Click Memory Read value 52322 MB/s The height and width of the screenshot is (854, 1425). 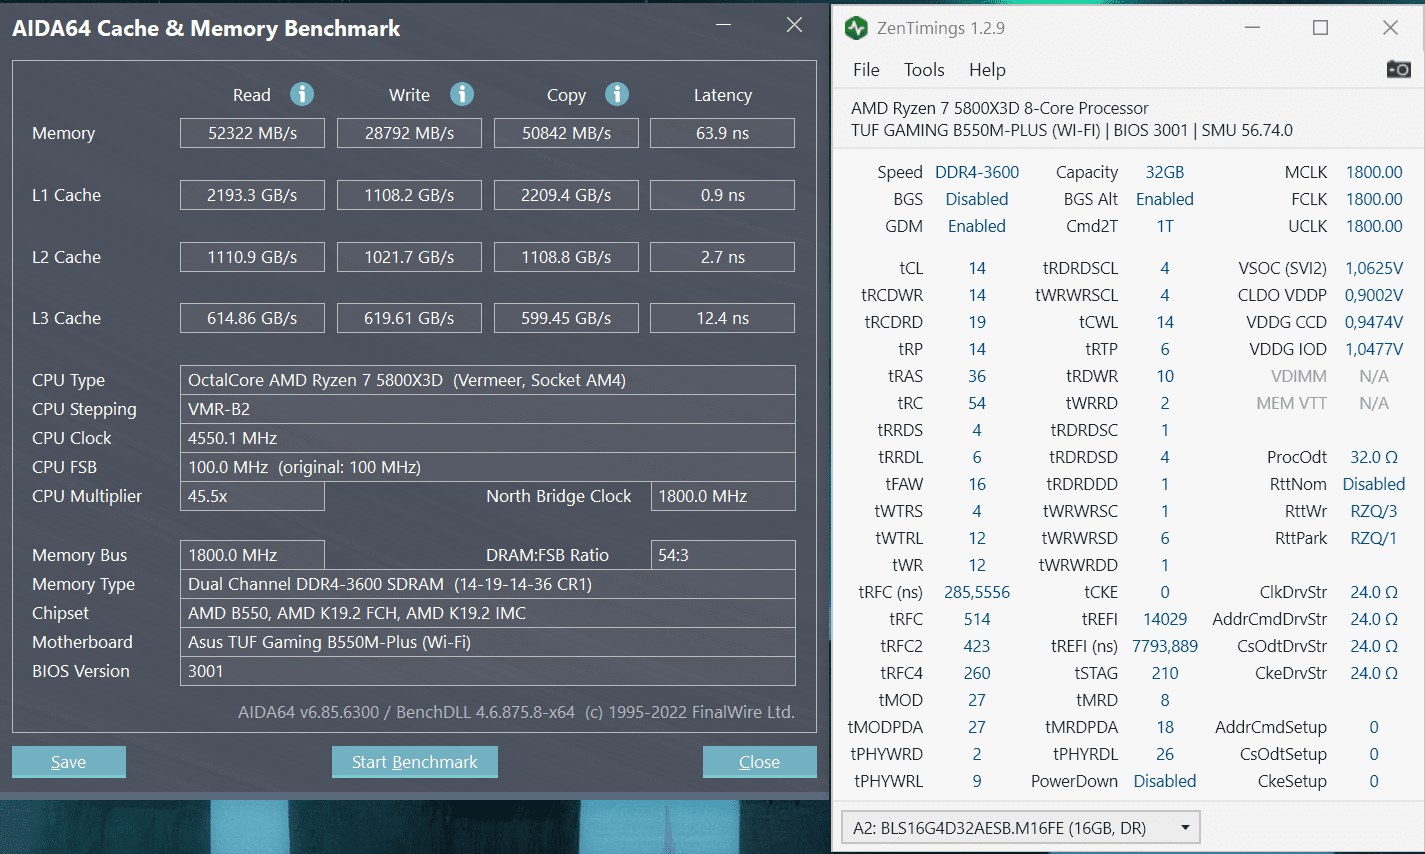pos(252,133)
